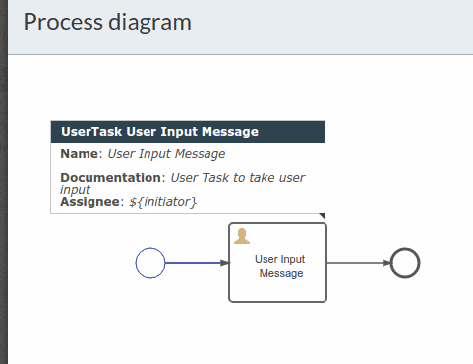Click the 'User Input Message' label inside task
The image size is (473, 364).
click(280, 266)
